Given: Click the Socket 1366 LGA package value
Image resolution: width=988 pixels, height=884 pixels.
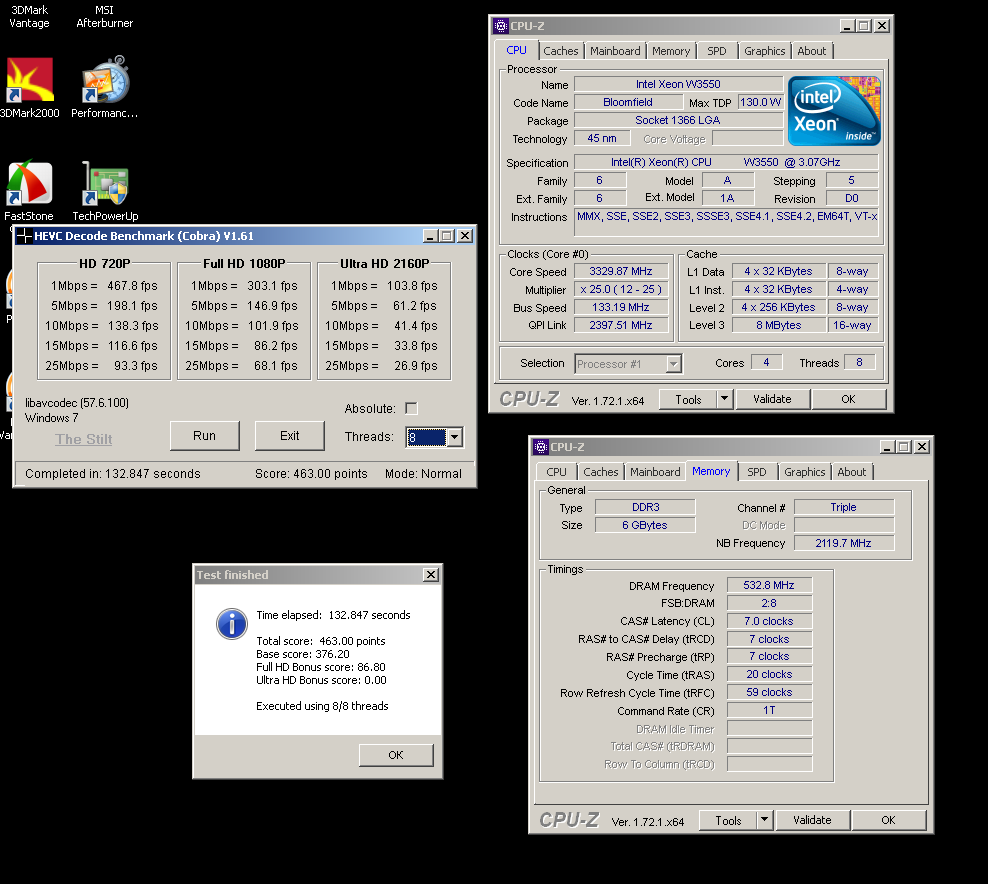Looking at the screenshot, I should click(x=678, y=120).
